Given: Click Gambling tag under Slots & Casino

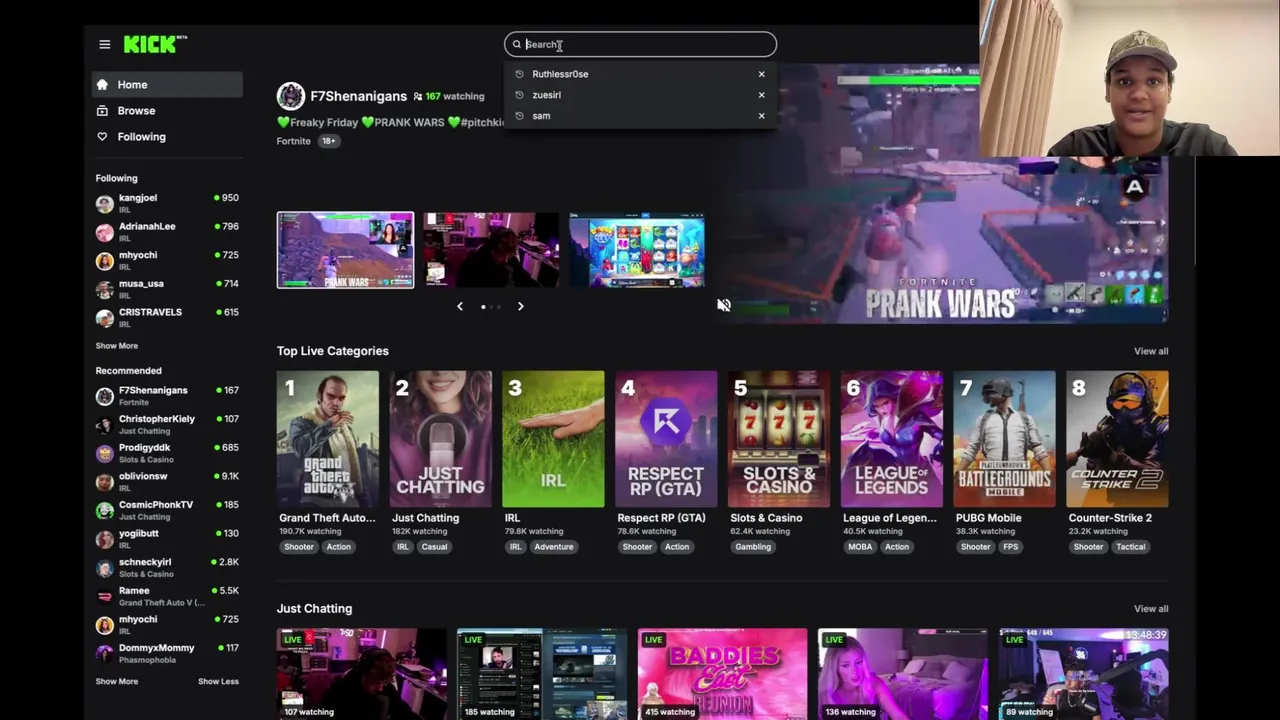Looking at the screenshot, I should pyautogui.click(x=753, y=547).
